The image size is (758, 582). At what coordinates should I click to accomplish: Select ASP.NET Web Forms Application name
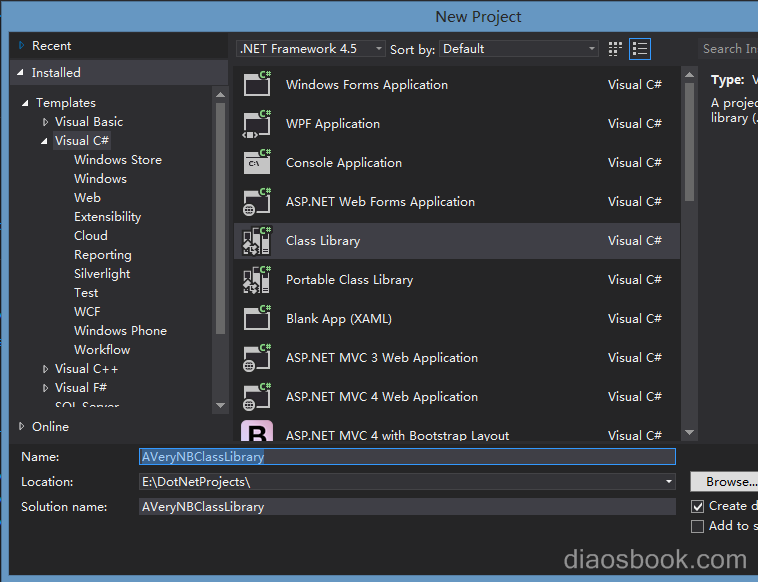coord(380,202)
